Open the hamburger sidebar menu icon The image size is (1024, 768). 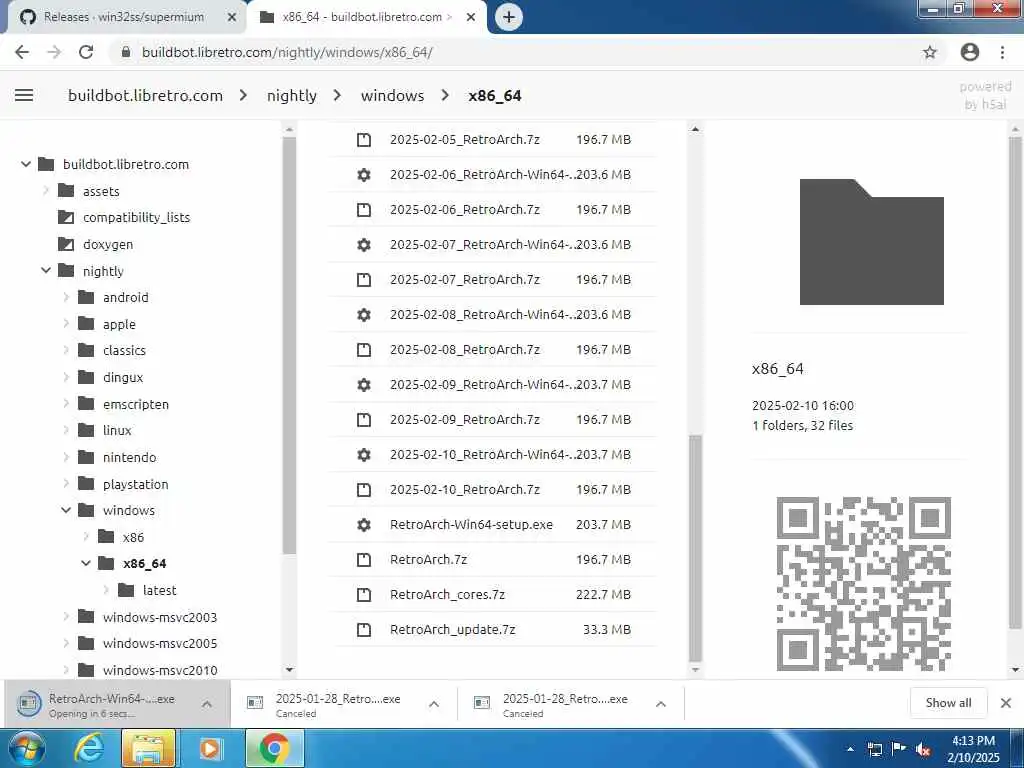click(24, 95)
